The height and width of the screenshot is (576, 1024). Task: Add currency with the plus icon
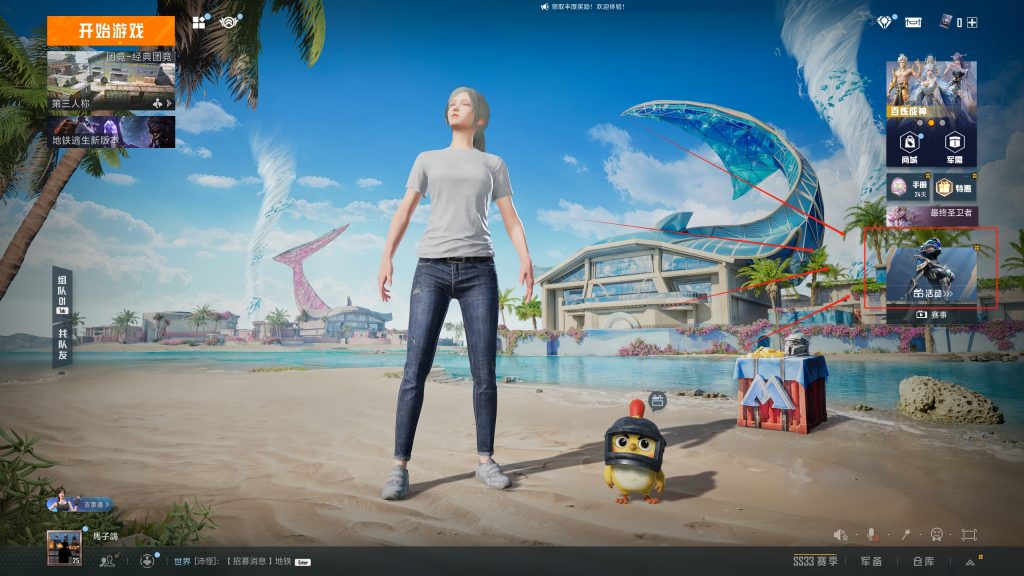coord(972,23)
